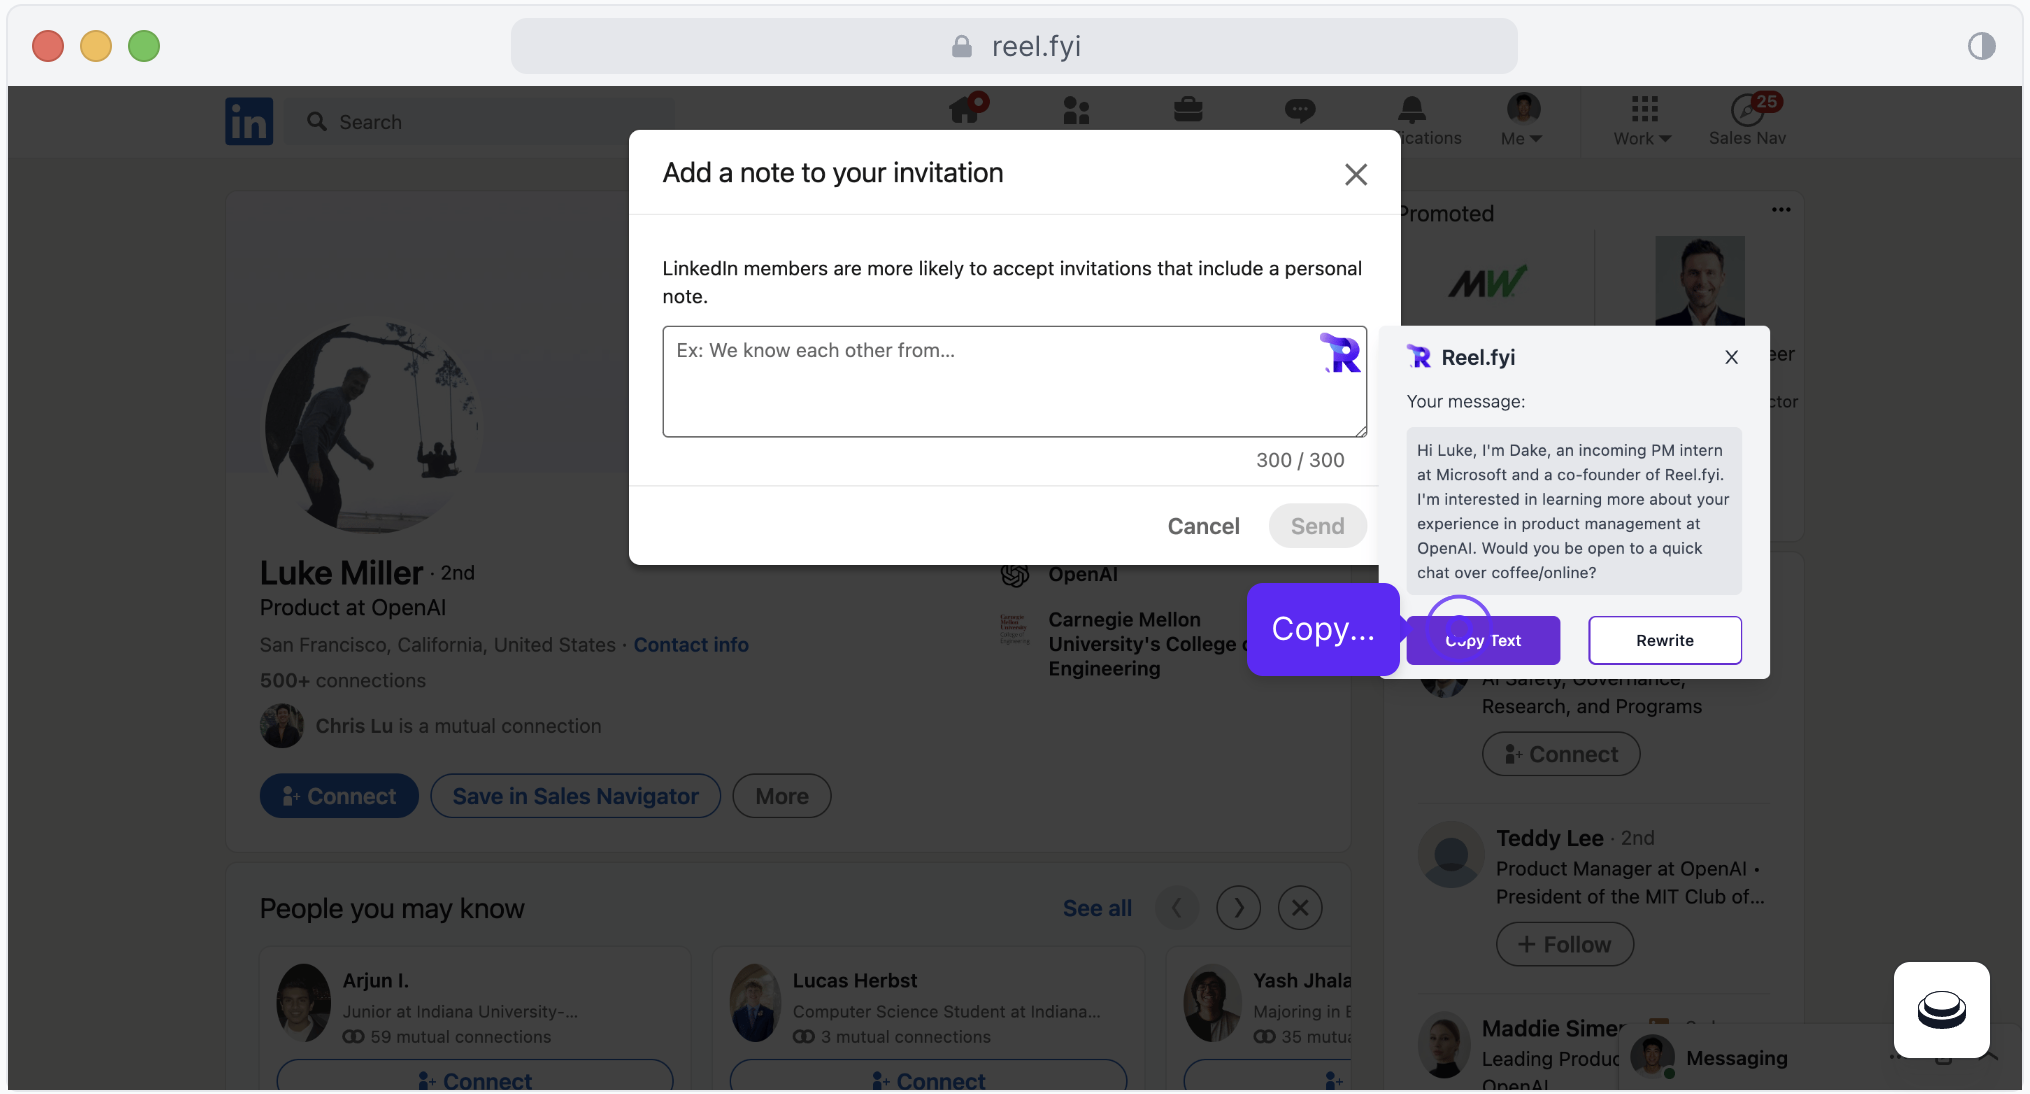Copy the generated Reel.fyi message text
2030x1094 pixels.
(1483, 640)
